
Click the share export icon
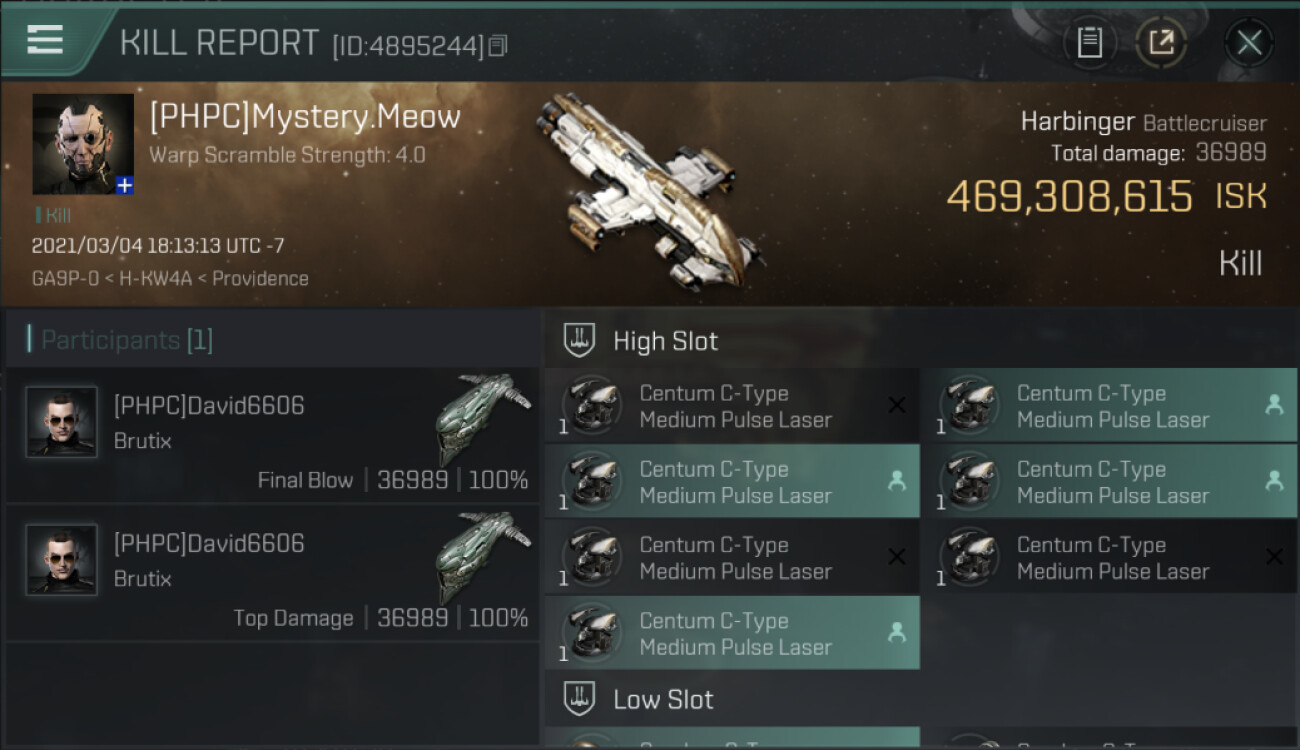1161,42
